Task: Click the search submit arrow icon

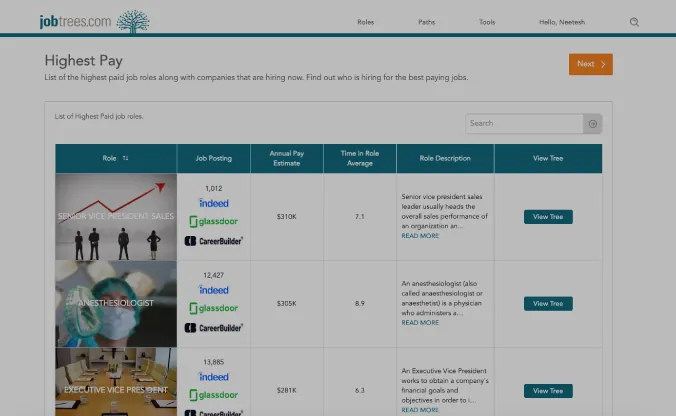Action: (x=593, y=124)
